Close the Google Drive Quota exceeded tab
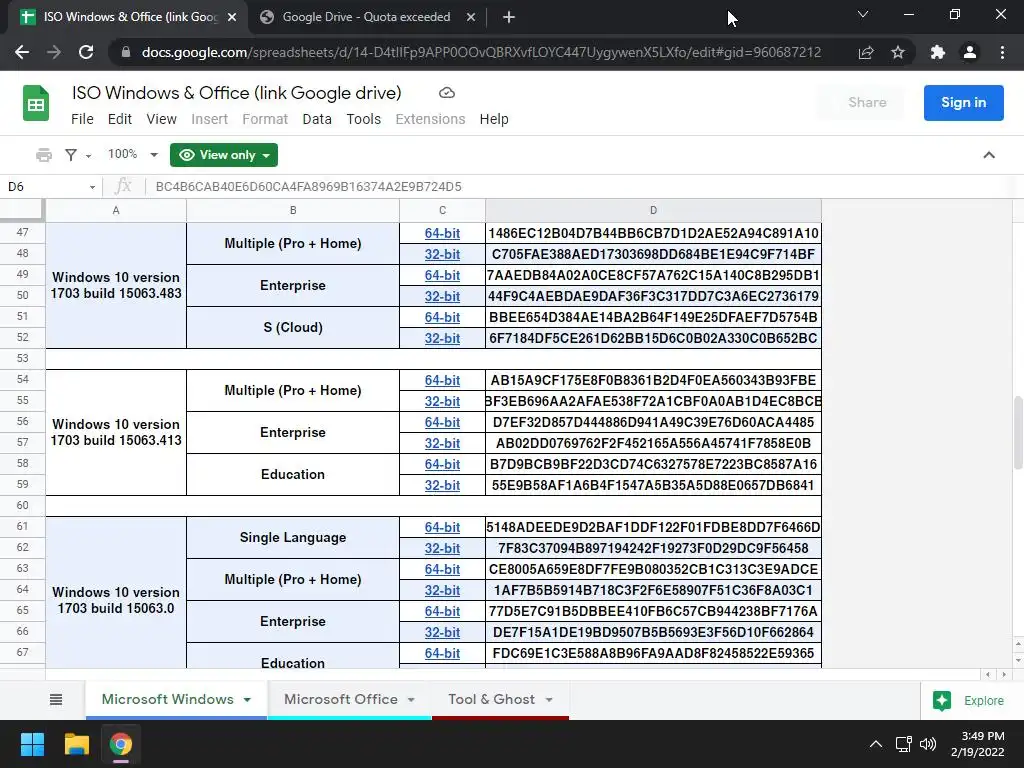 coord(471,17)
